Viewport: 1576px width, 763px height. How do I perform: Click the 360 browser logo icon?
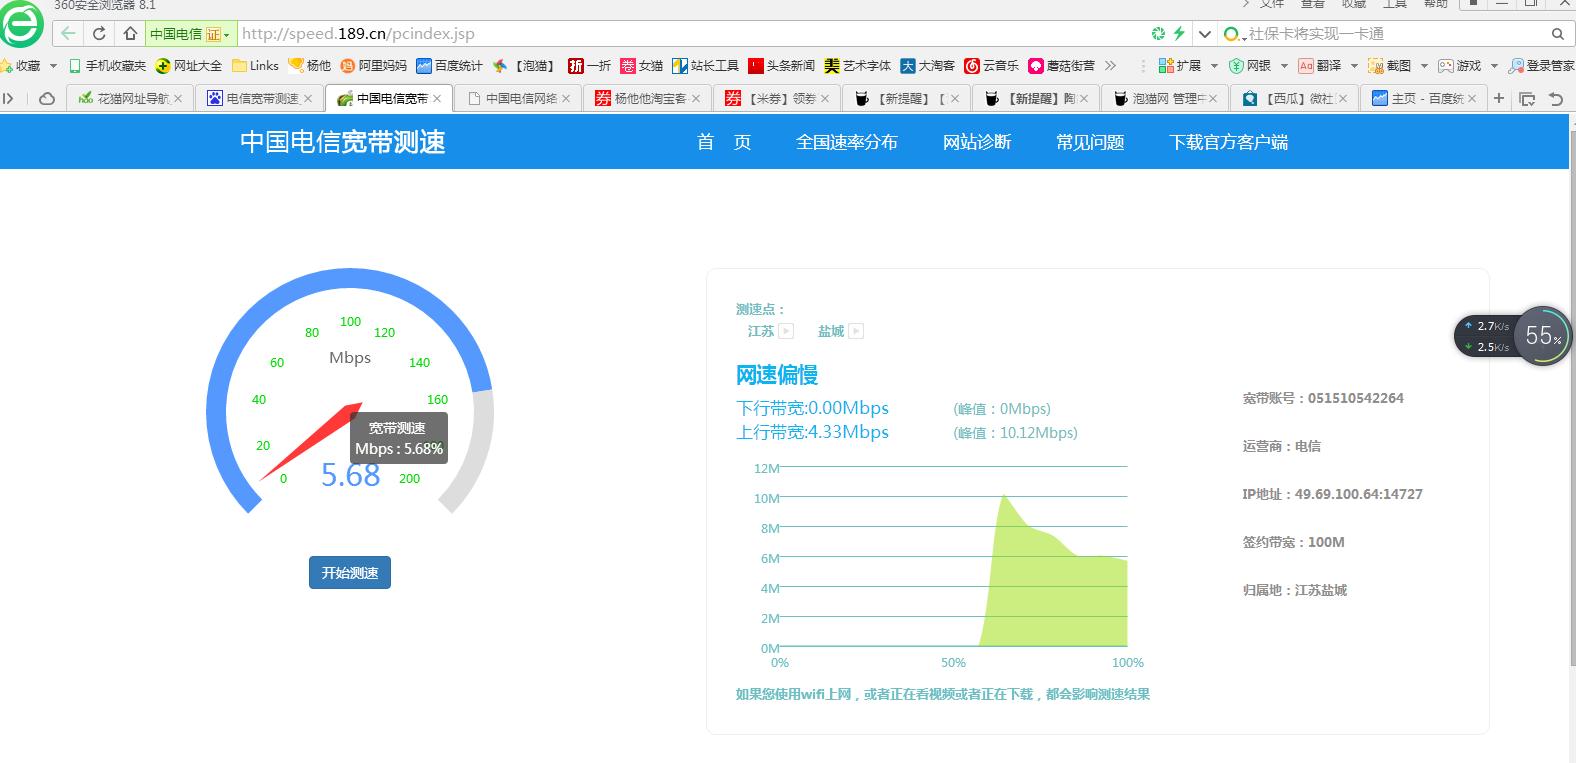pos(21,24)
